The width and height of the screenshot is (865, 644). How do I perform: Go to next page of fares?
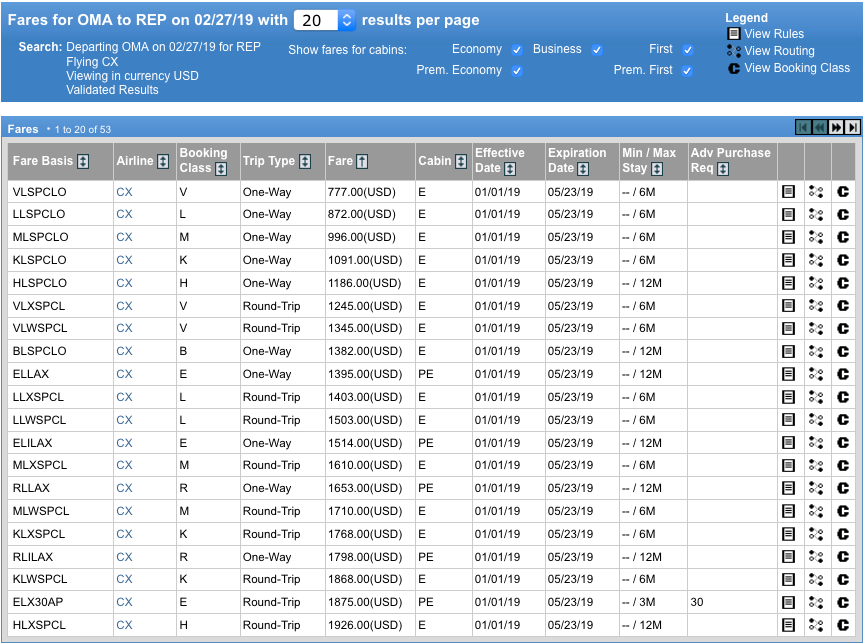coord(836,127)
